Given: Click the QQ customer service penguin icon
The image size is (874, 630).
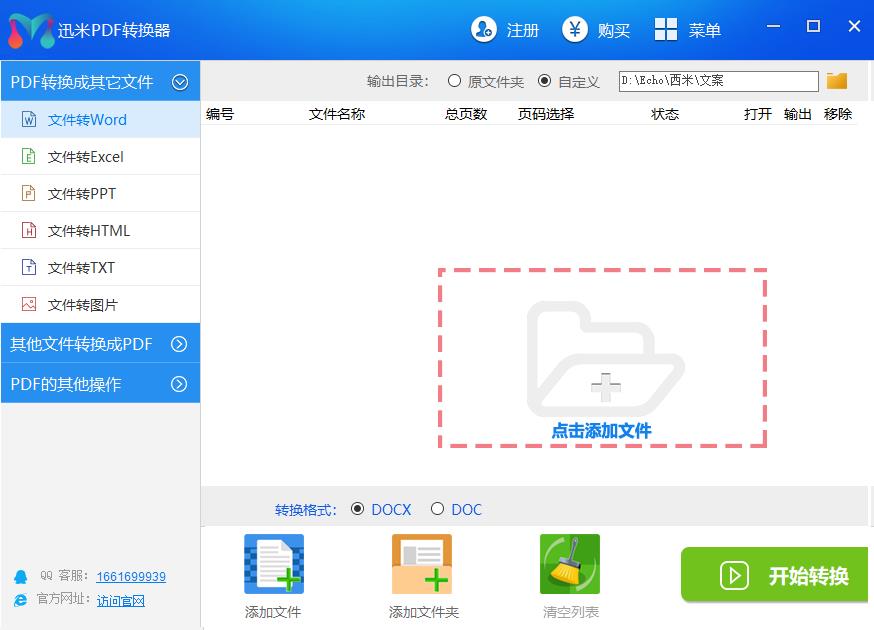Looking at the screenshot, I should (x=21, y=577).
